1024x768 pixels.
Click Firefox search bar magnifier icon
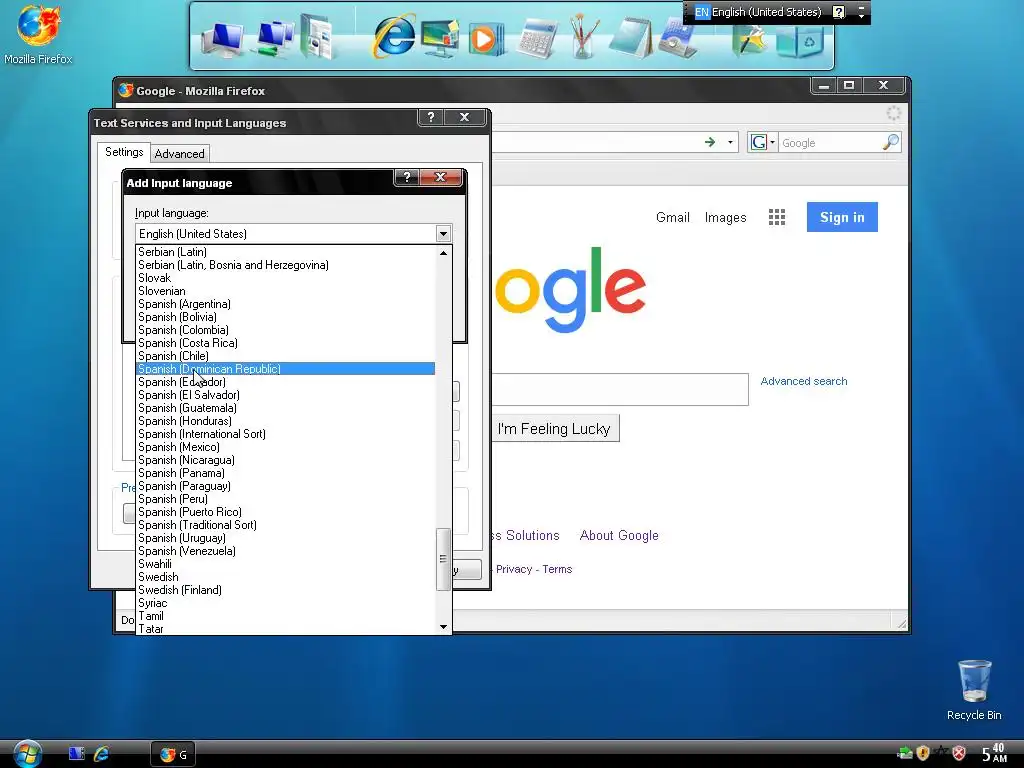[x=891, y=142]
